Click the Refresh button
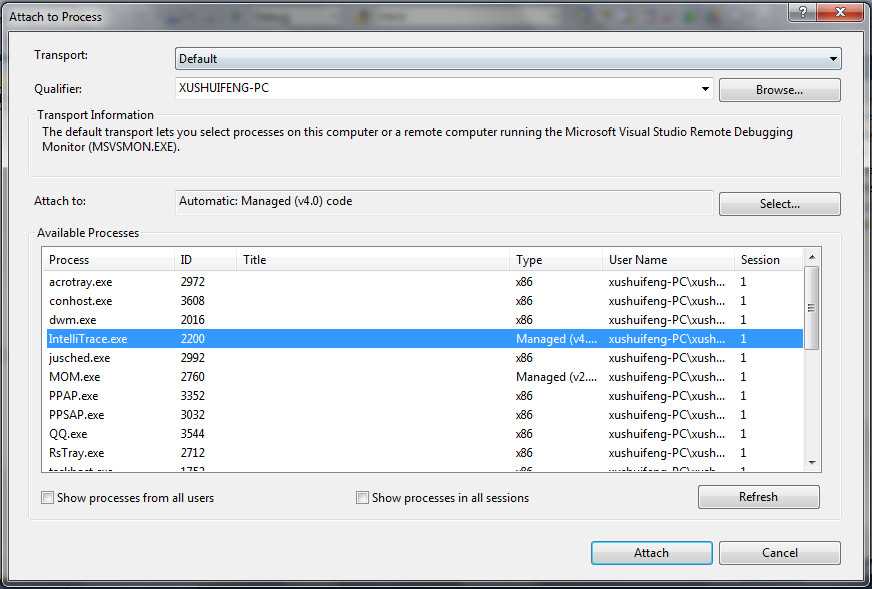 (x=759, y=497)
